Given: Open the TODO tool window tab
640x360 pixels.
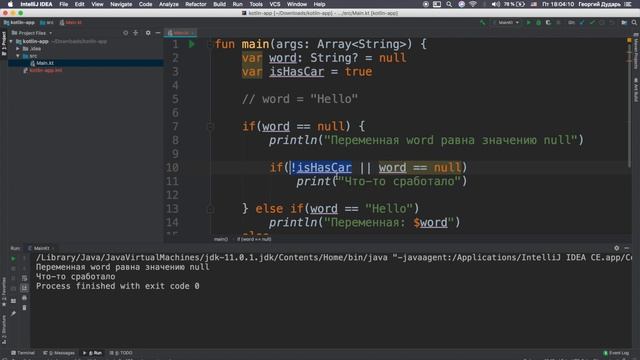Looking at the screenshot, I should 121,353.
